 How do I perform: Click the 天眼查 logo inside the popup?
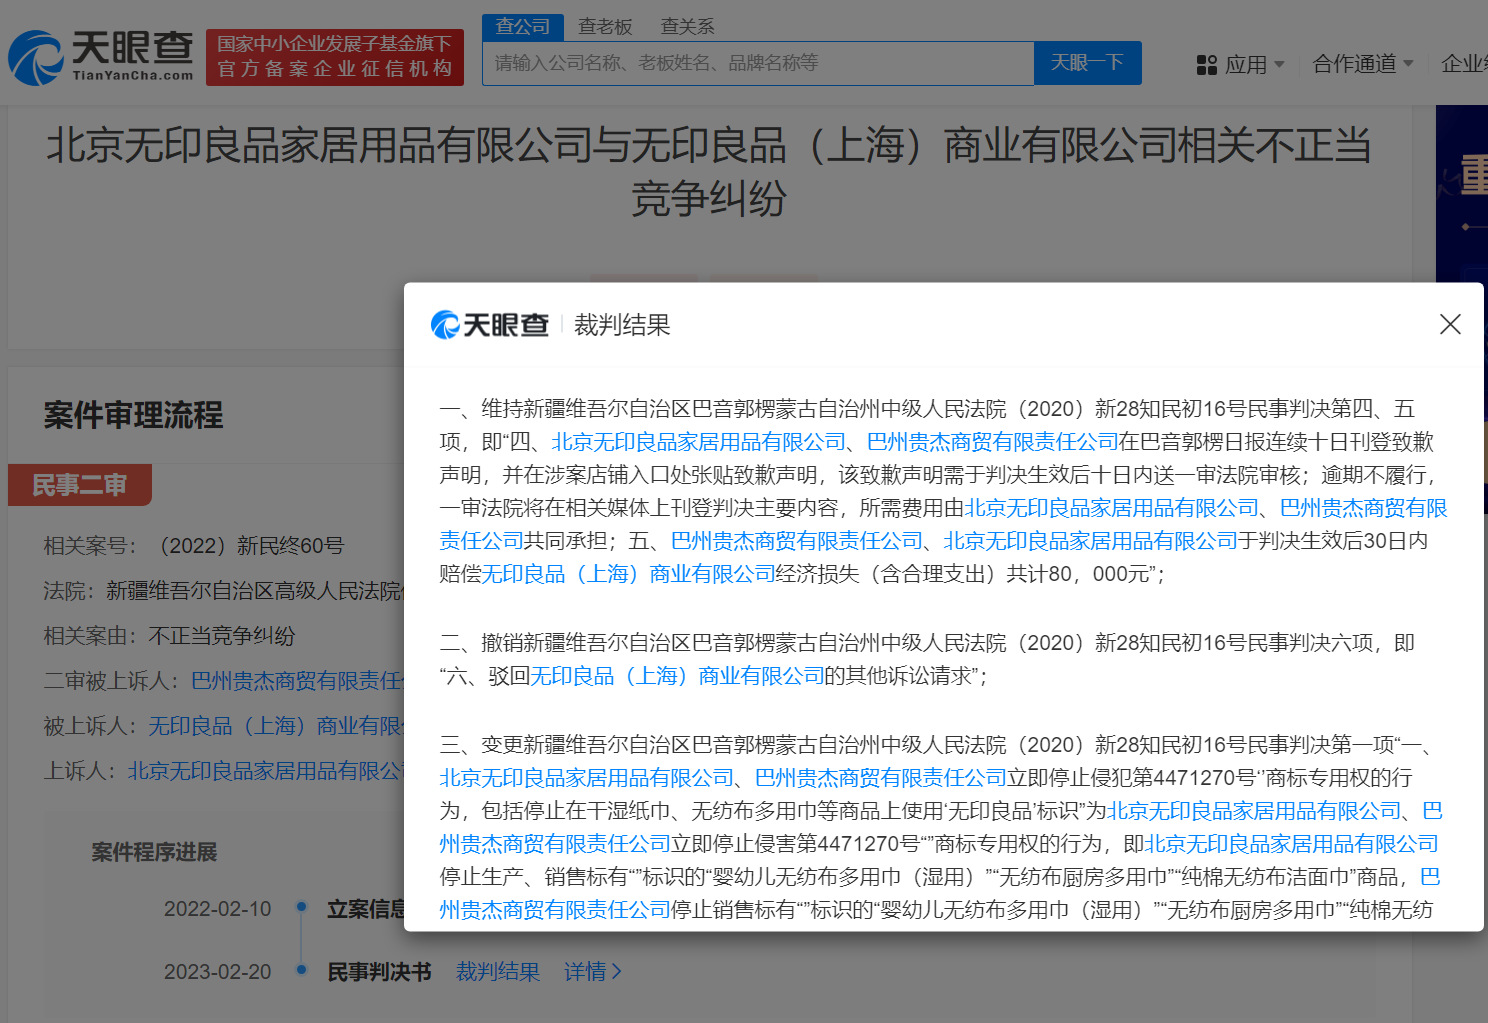pyautogui.click(x=489, y=325)
